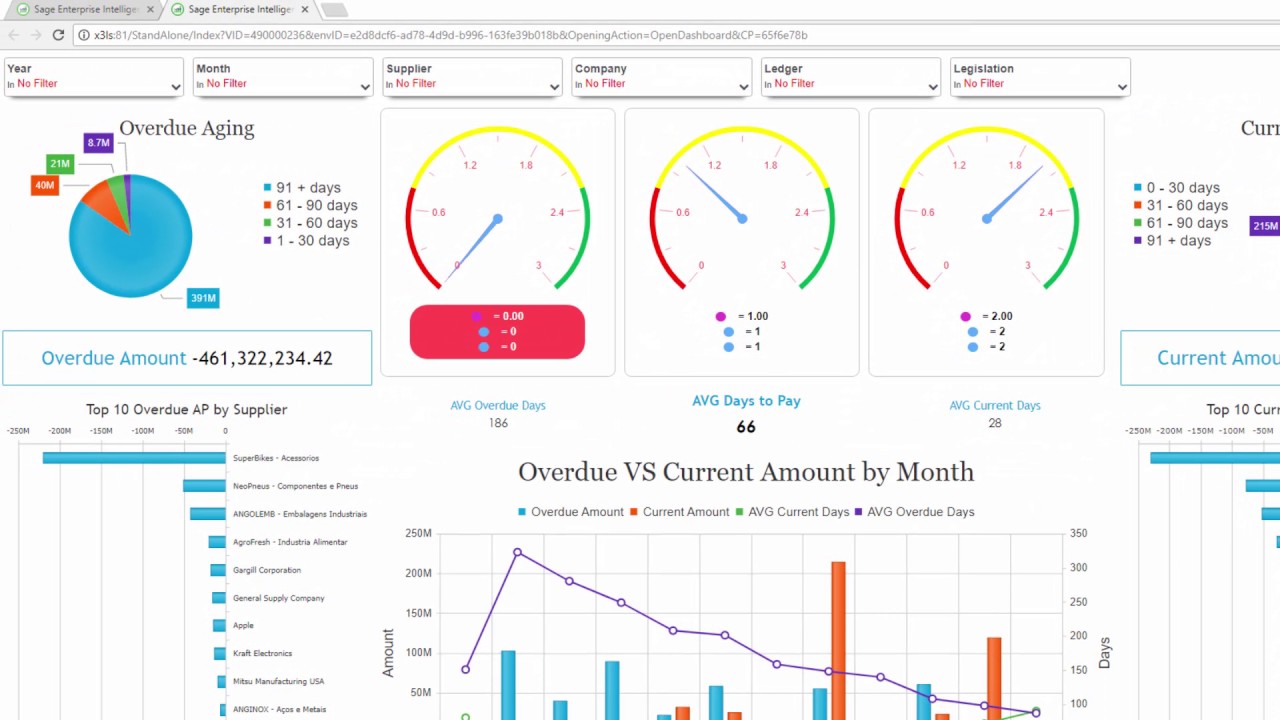1280x720 pixels.
Task: Click the site info icon in the address bar
Action: coord(83,35)
